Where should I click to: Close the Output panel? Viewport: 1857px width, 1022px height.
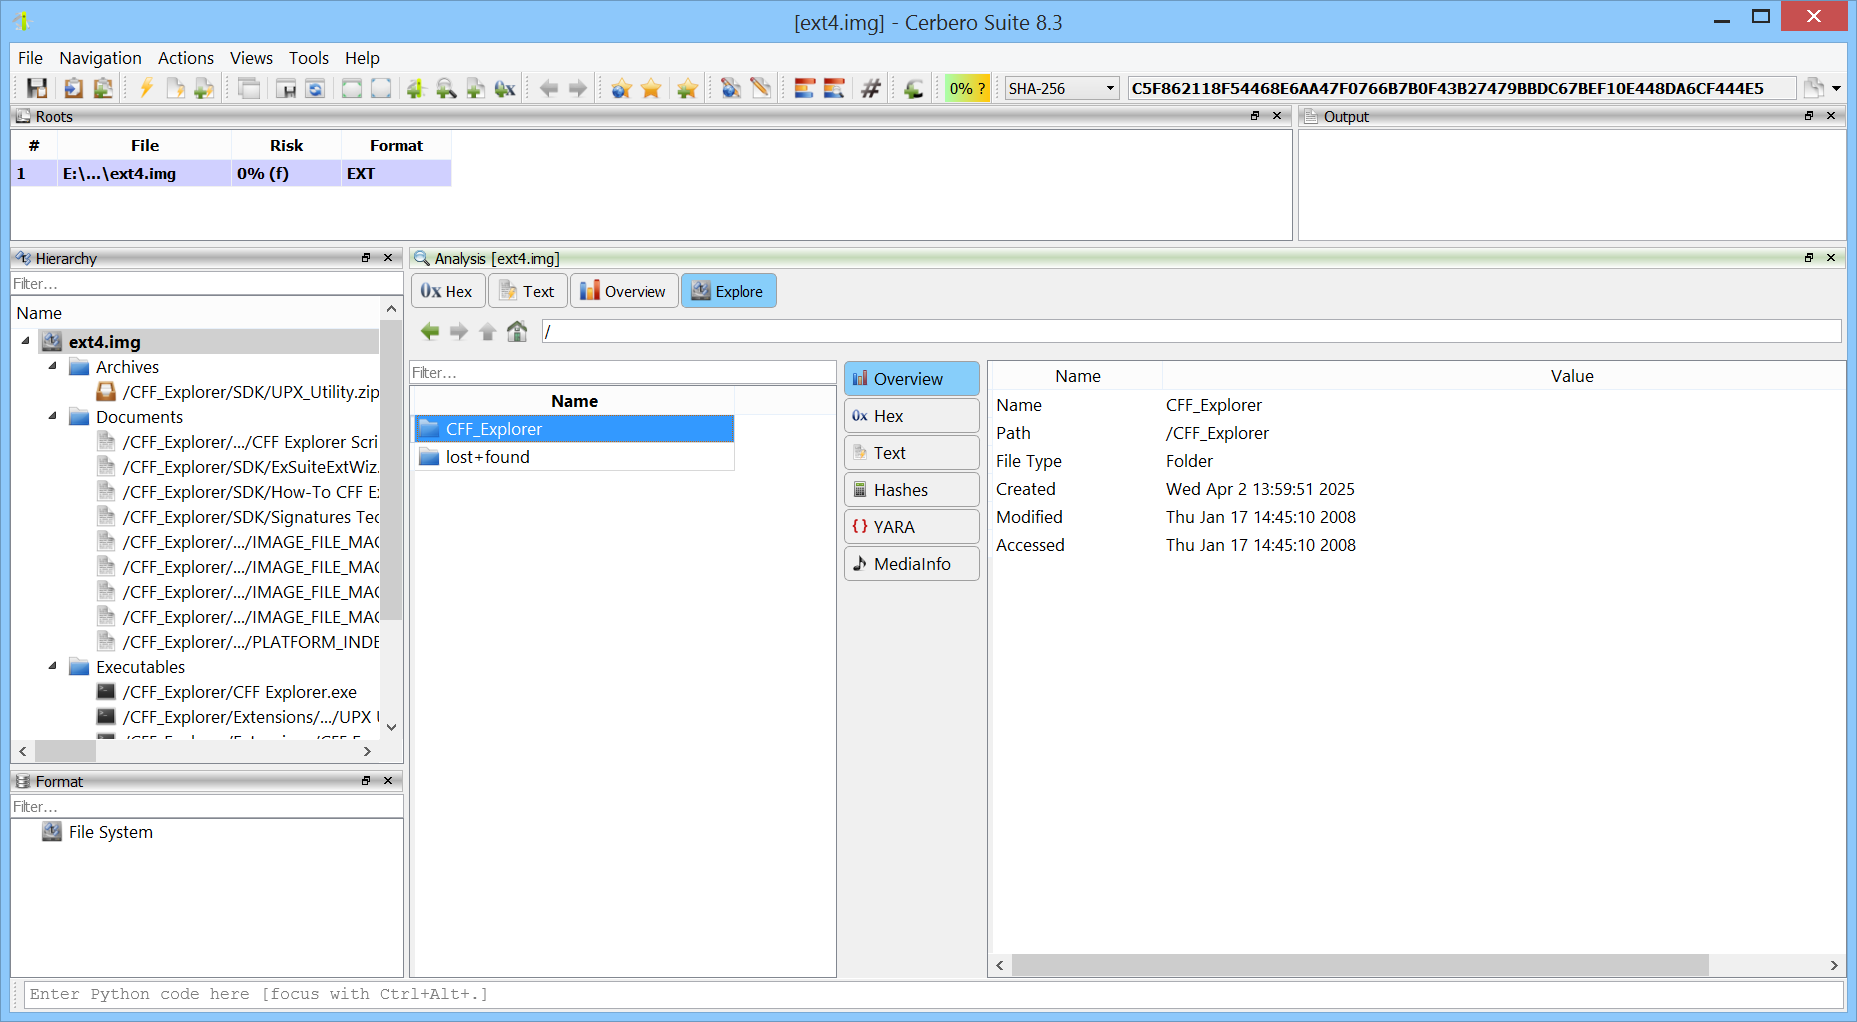point(1831,116)
